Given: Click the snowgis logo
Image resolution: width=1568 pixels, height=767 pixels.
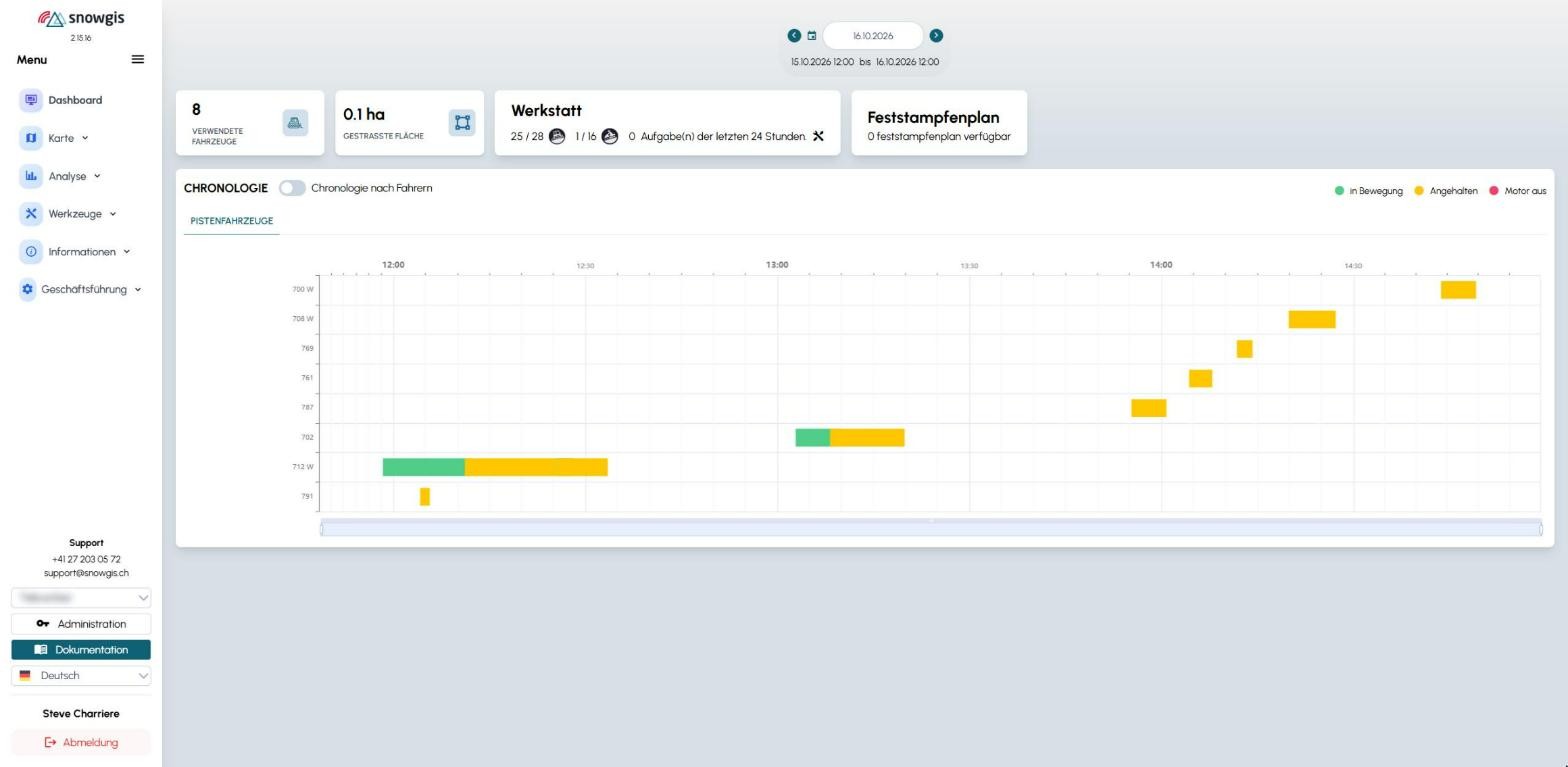Looking at the screenshot, I should click(81, 19).
